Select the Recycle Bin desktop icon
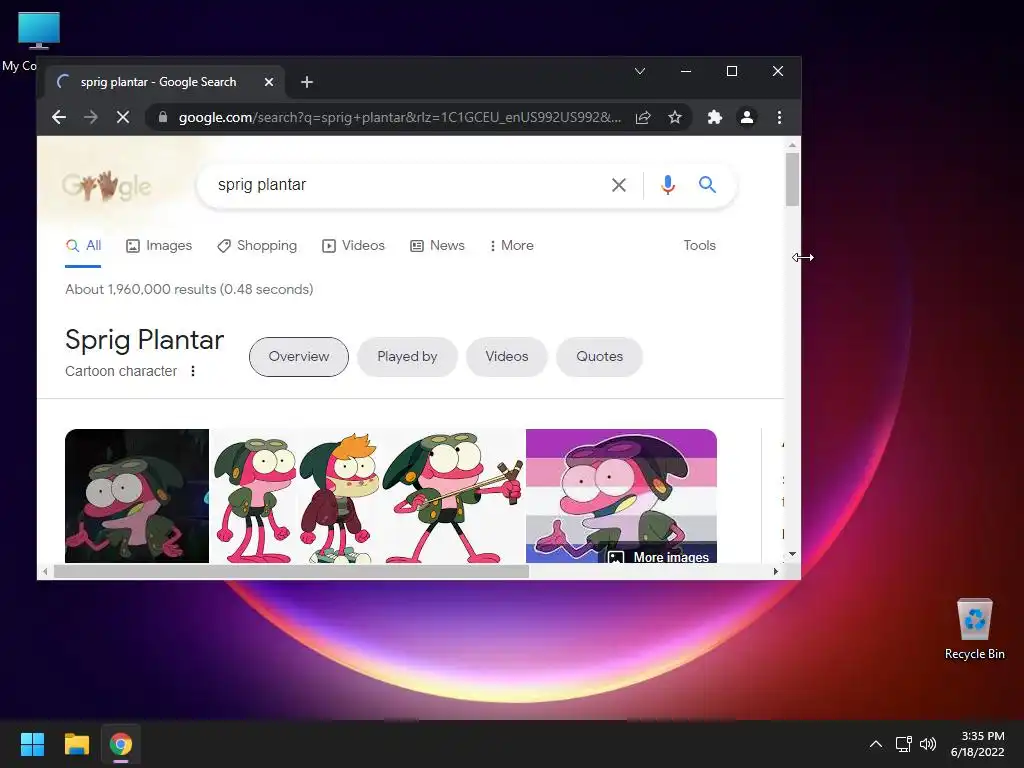 (974, 629)
